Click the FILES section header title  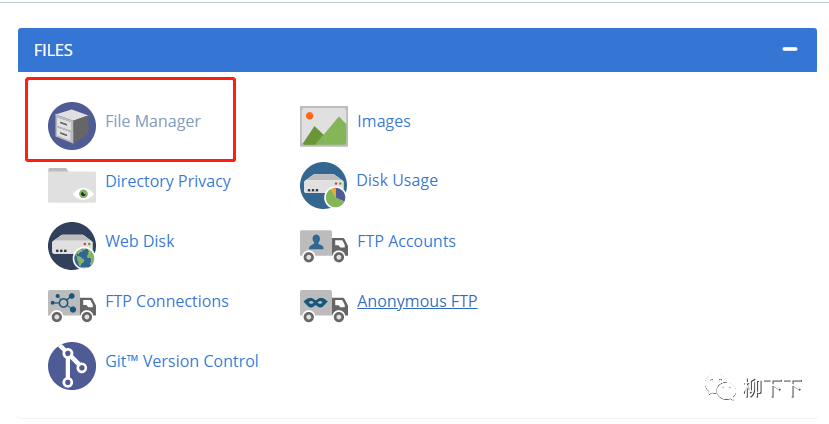click(x=53, y=50)
